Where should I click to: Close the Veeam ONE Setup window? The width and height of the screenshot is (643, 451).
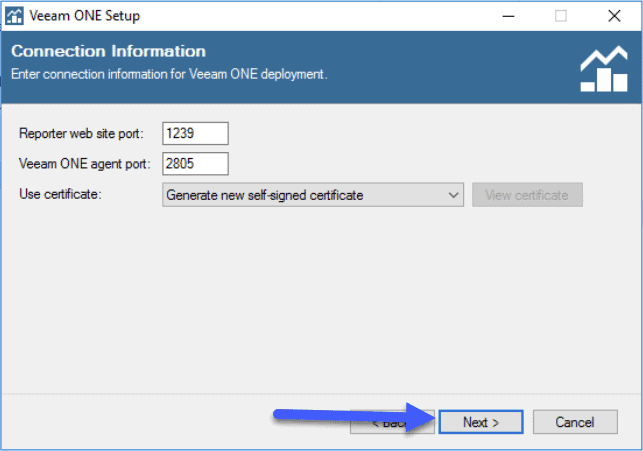tap(614, 16)
